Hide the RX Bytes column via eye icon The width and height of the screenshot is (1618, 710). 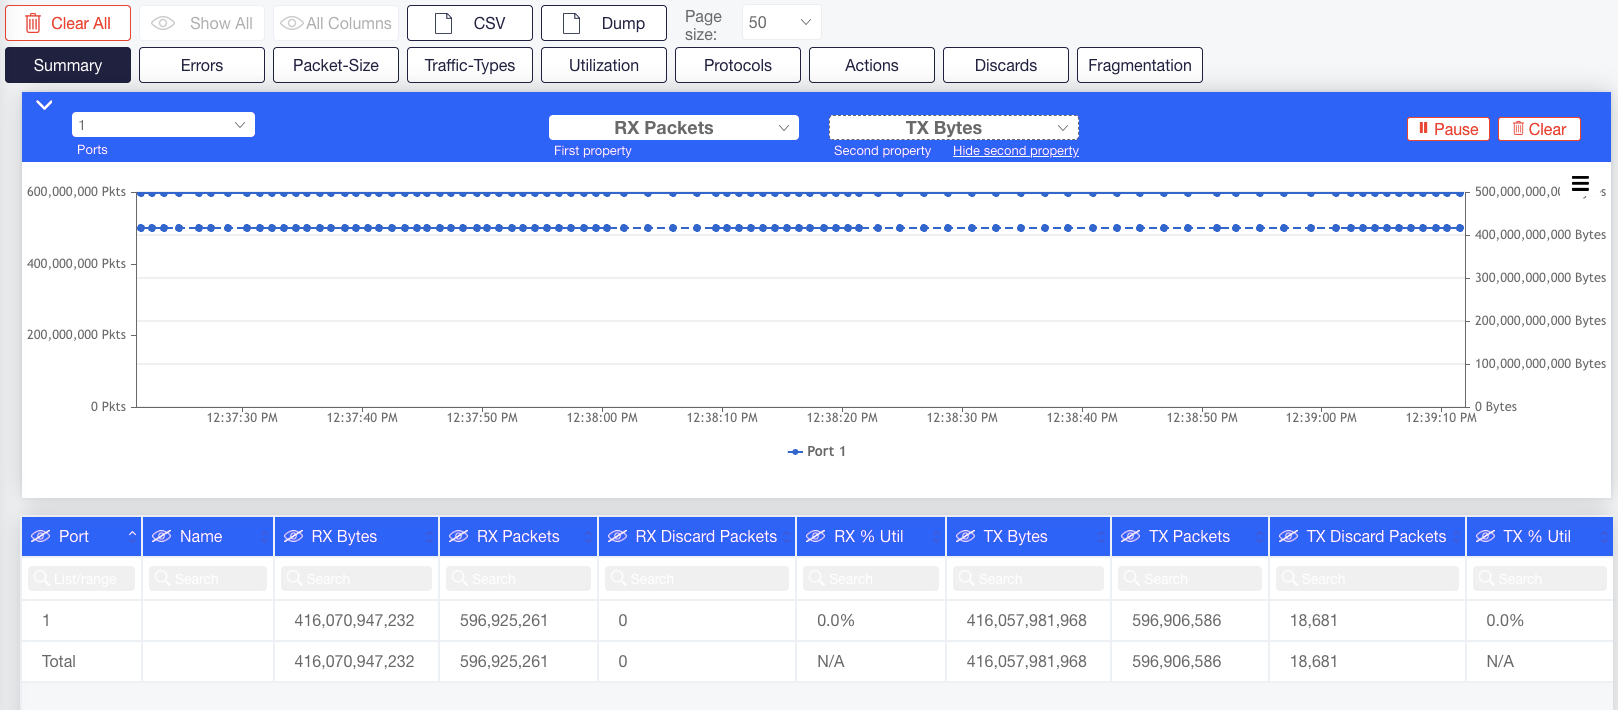(x=293, y=536)
